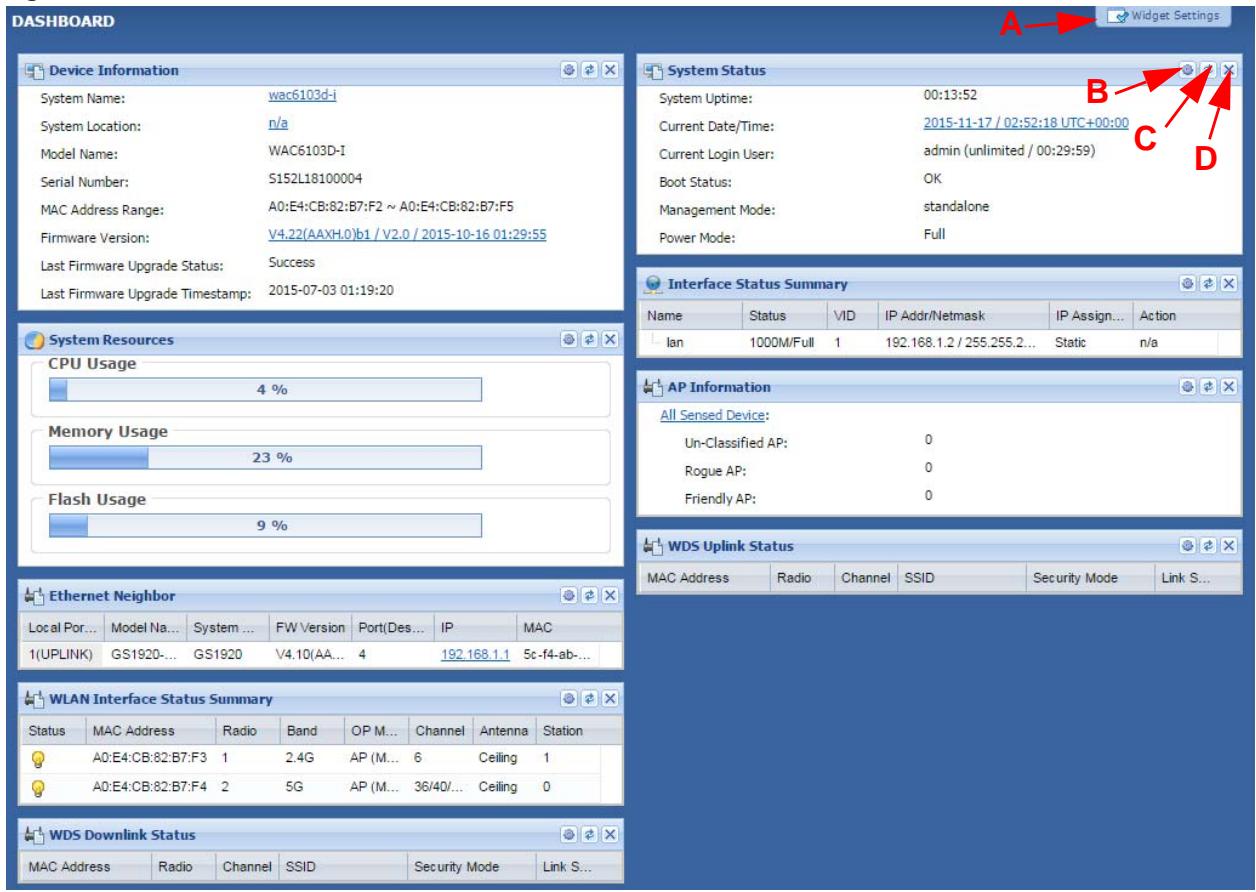
Task: Click the System Uptime value 00:13:52
Action: [949, 95]
